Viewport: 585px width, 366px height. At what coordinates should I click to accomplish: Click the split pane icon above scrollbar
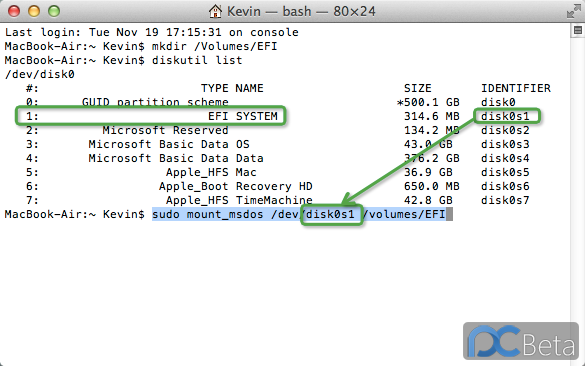click(x=578, y=31)
